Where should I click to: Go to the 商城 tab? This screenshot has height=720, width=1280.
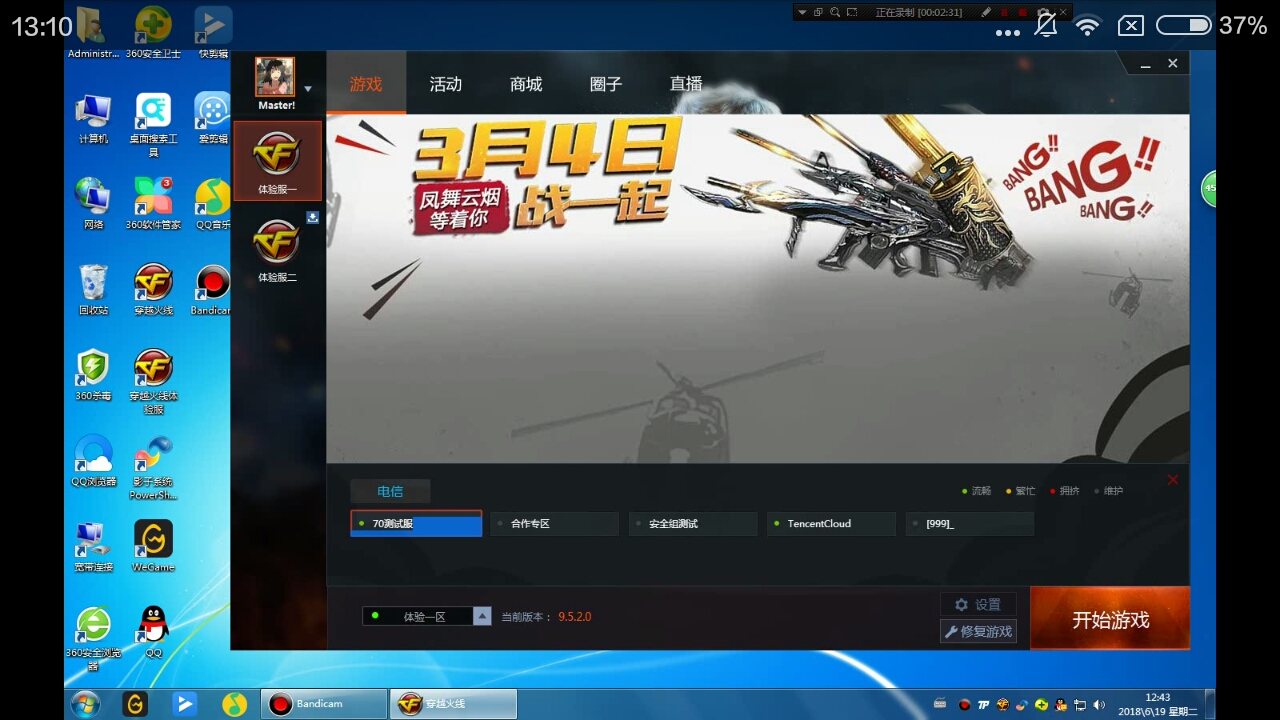point(526,84)
